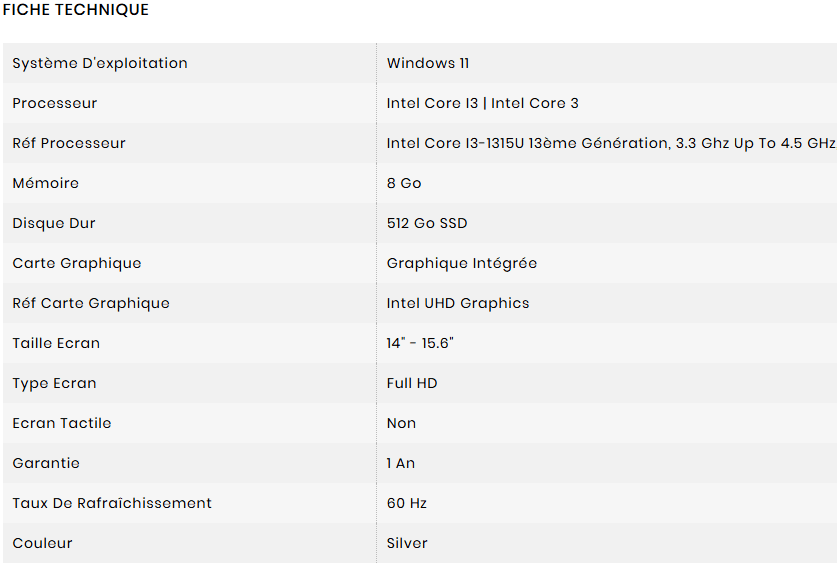The height and width of the screenshot is (564, 837).
Task: Select the Intel UHD Graphics value
Action: coord(458,303)
